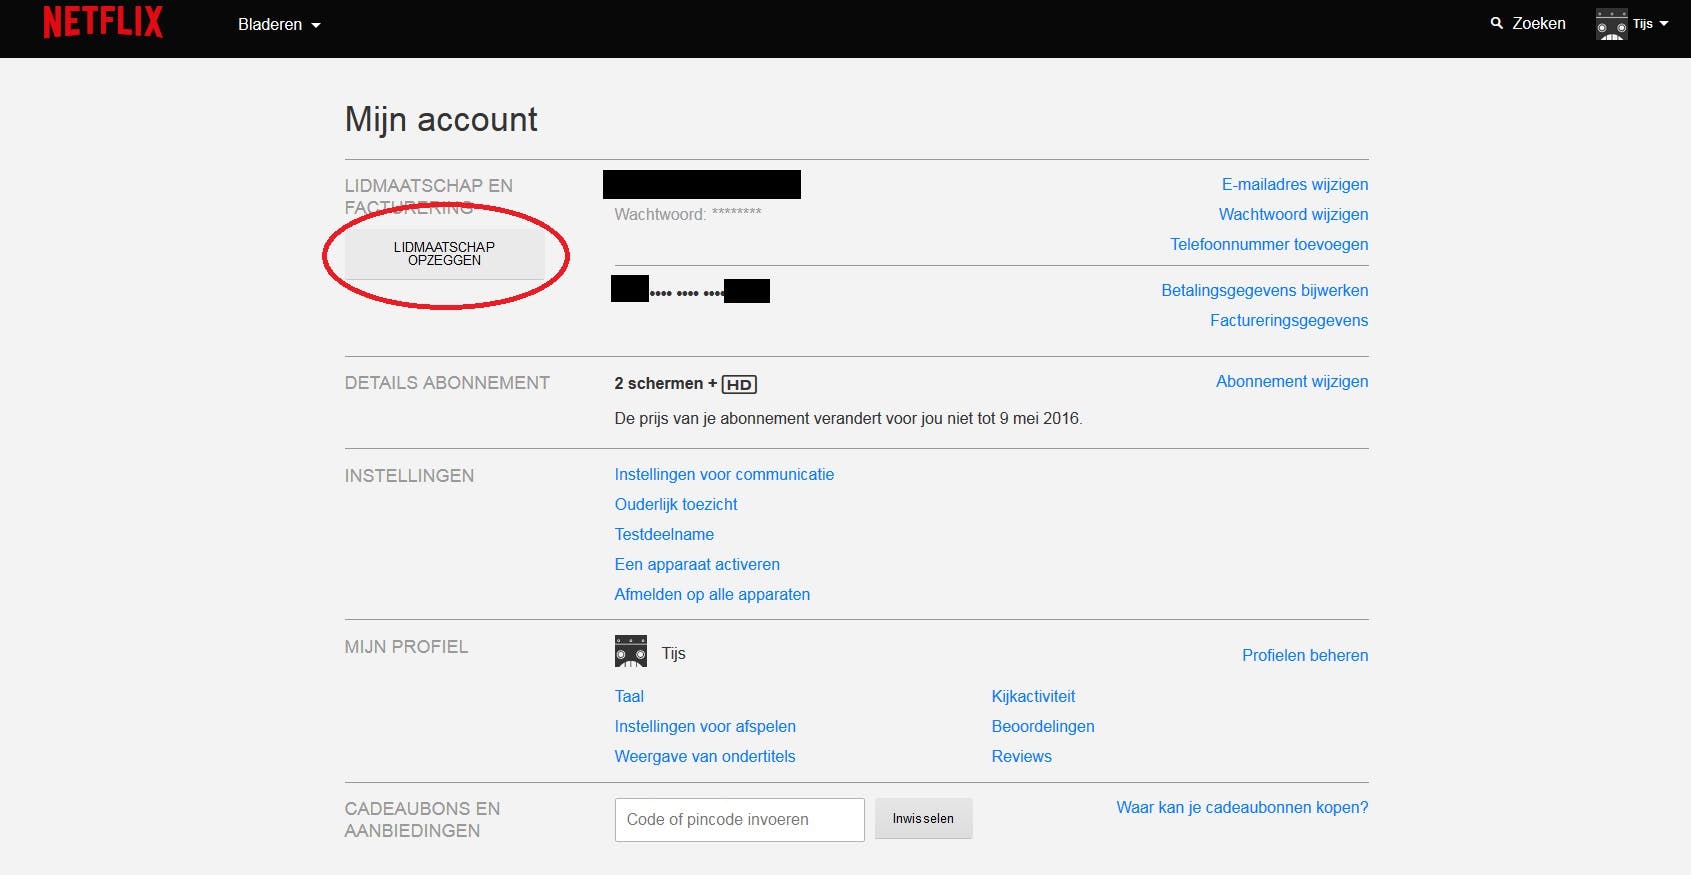The height and width of the screenshot is (875, 1691).
Task: Click Afmelden op alle apparaten
Action: click(712, 594)
